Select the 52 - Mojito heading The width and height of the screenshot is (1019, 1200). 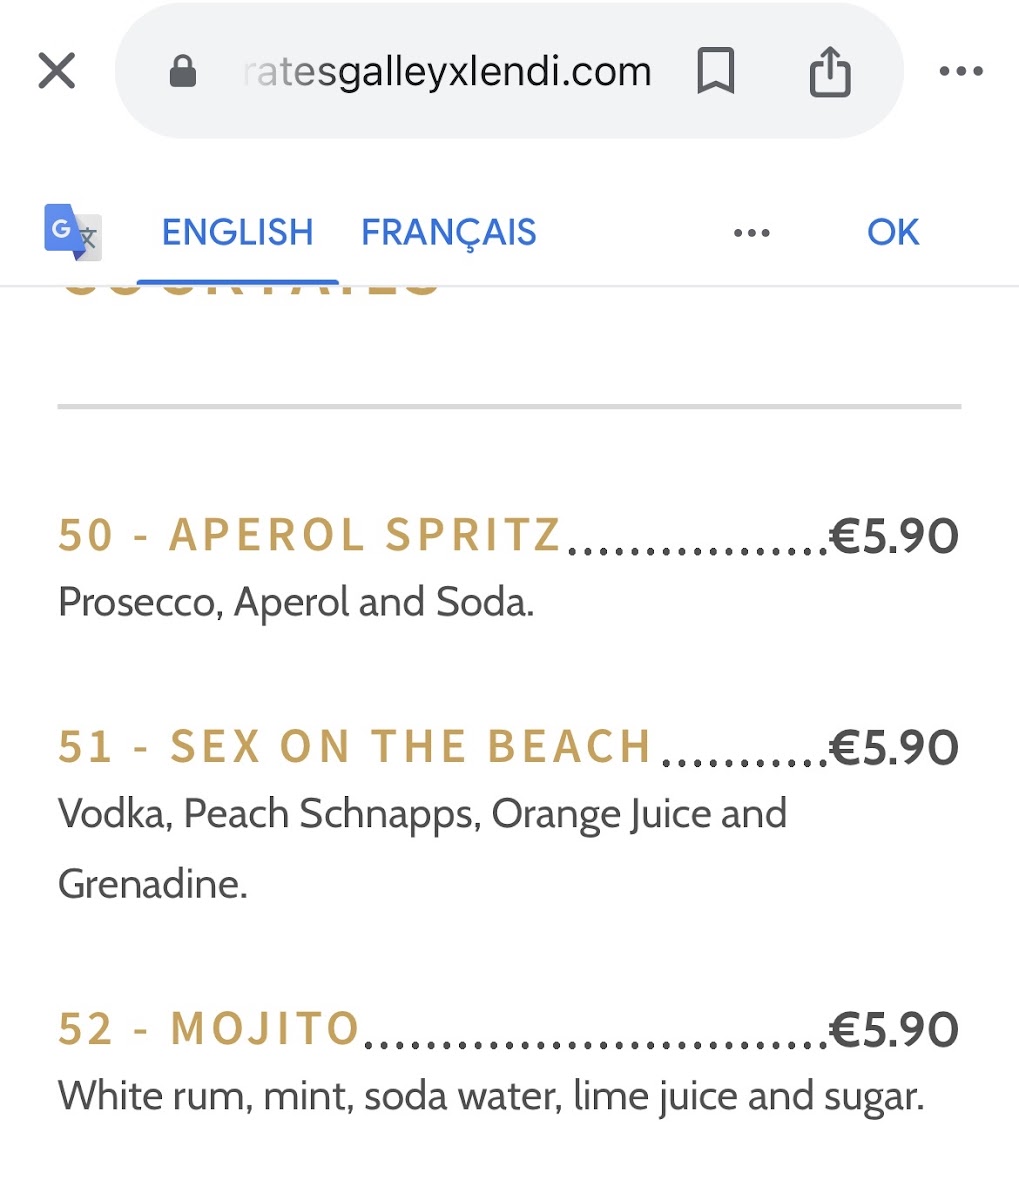[209, 1029]
